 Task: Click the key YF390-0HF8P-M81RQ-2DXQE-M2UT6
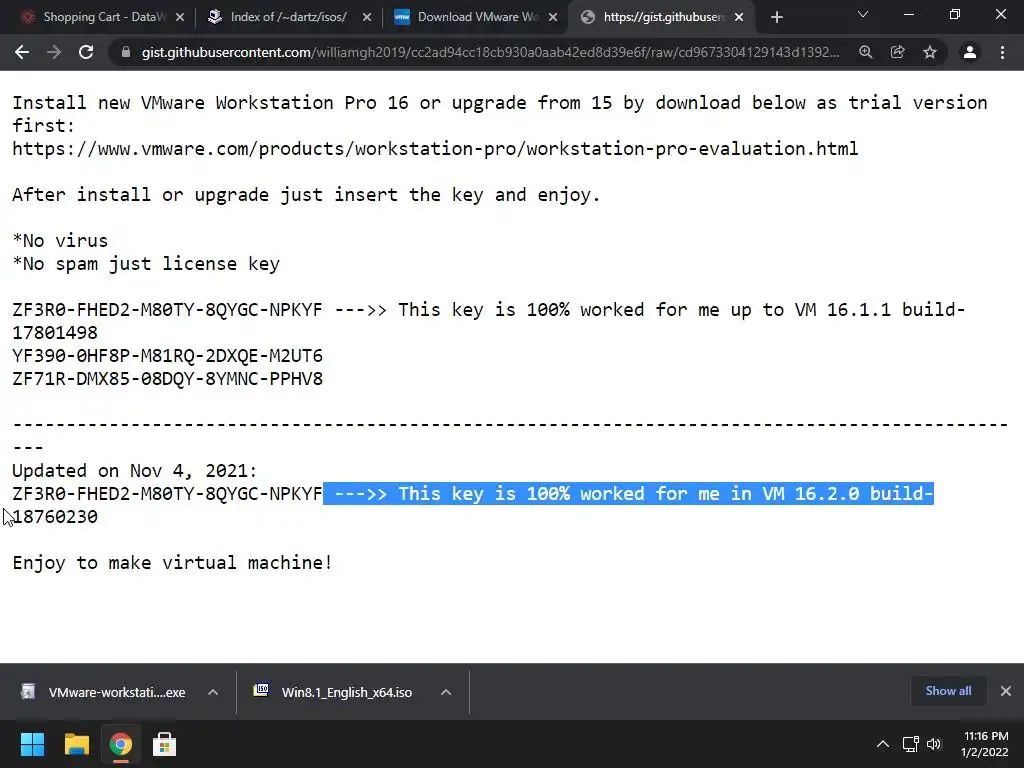(167, 356)
